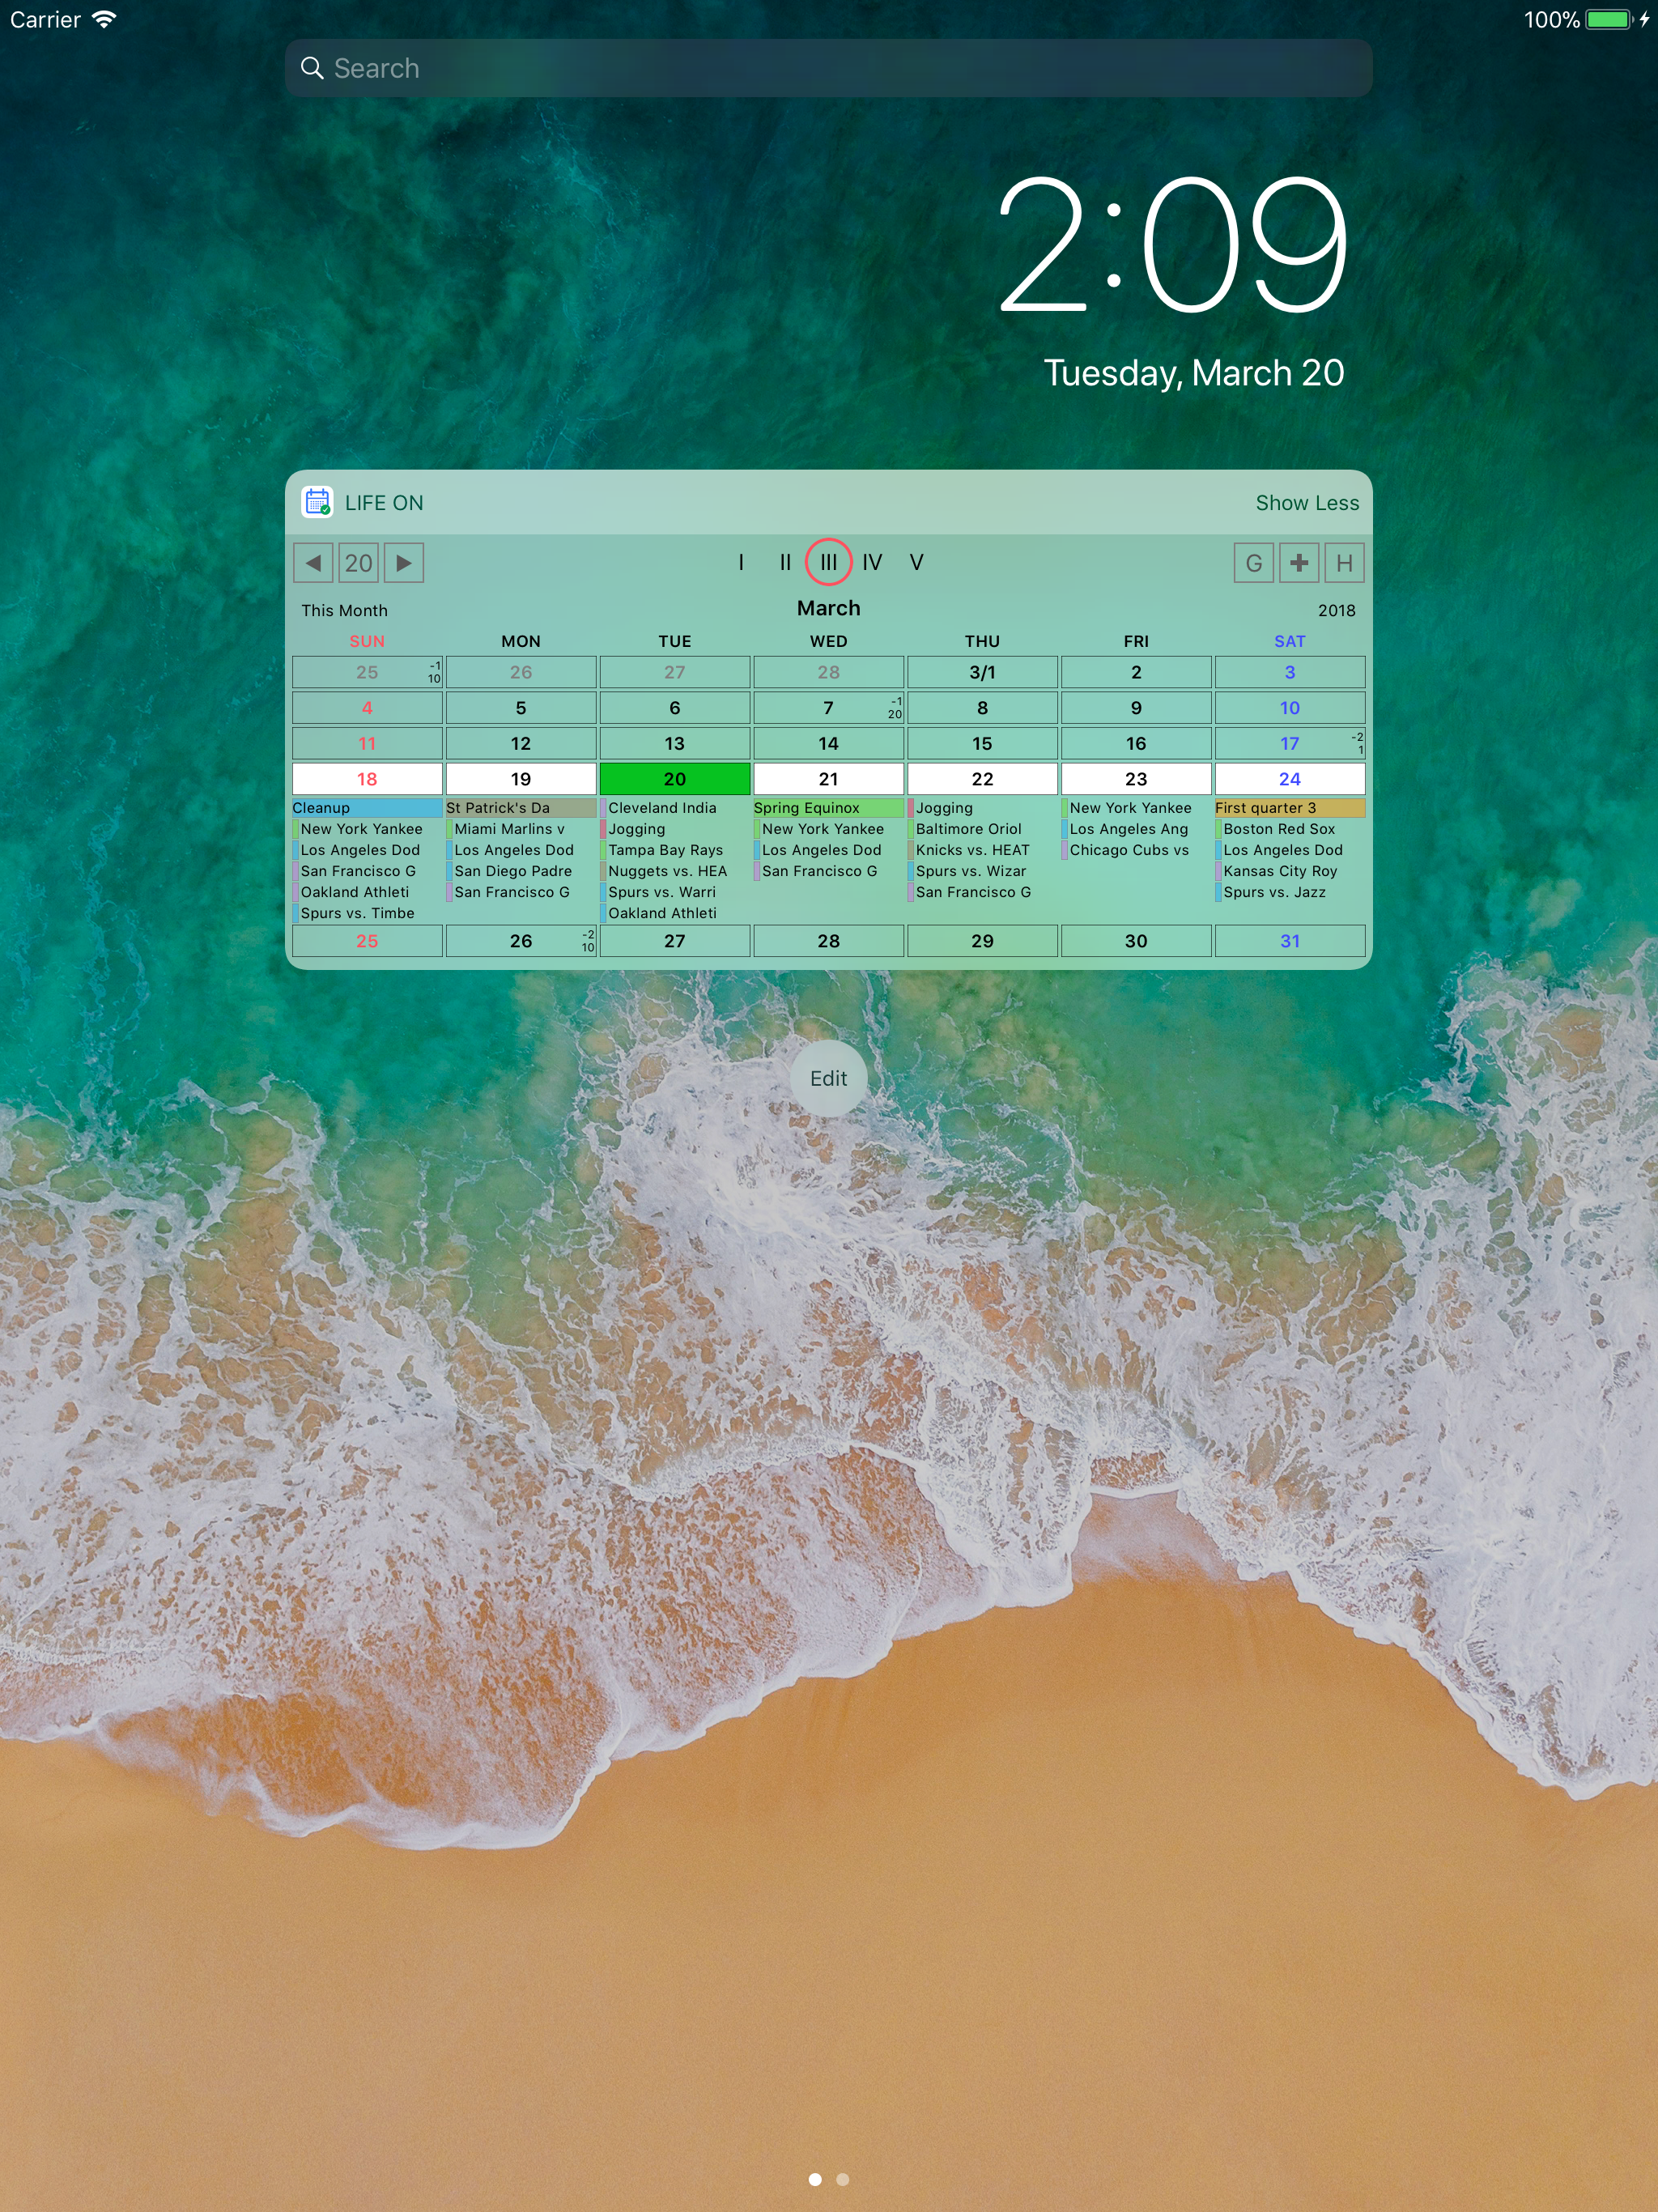Collapse widget with Show Less
The image size is (1658, 2212).
[x=1306, y=503]
